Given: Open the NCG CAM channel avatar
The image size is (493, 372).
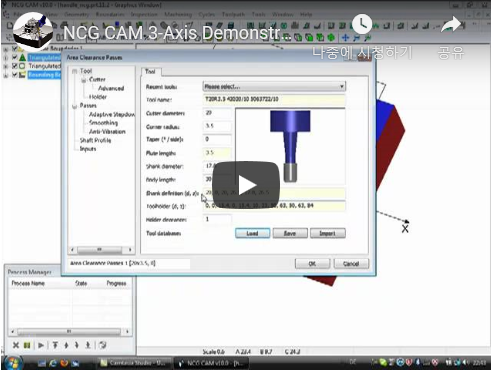Looking at the screenshot, I should click(x=33, y=32).
